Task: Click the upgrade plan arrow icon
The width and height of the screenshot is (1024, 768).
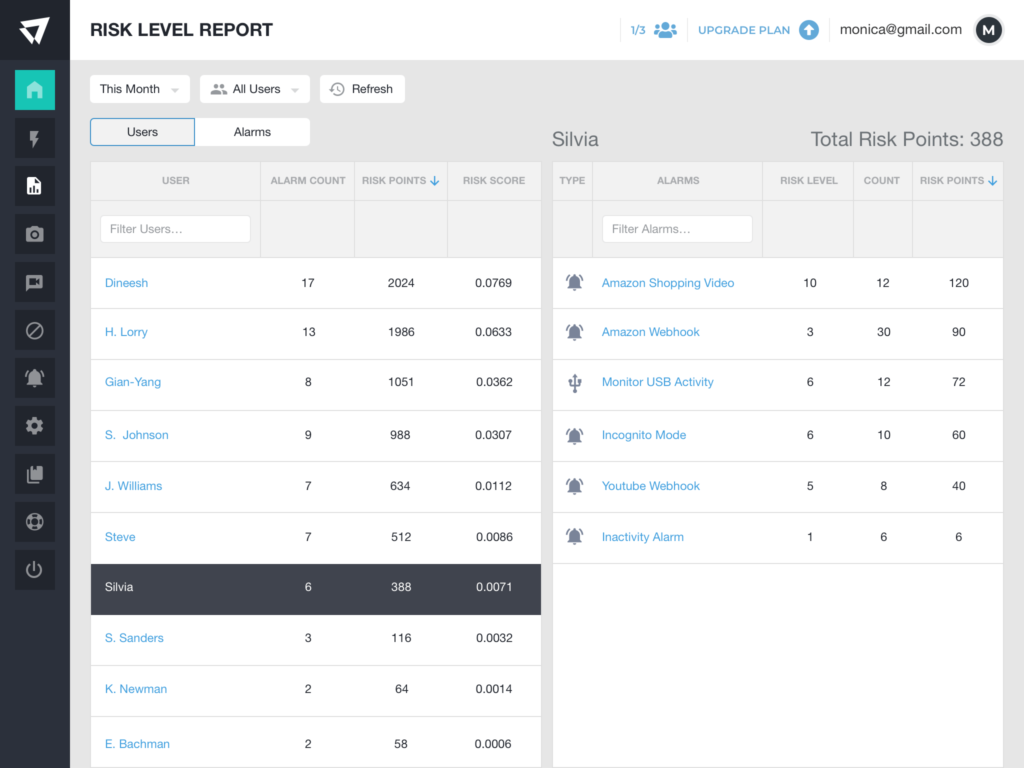Action: [809, 30]
